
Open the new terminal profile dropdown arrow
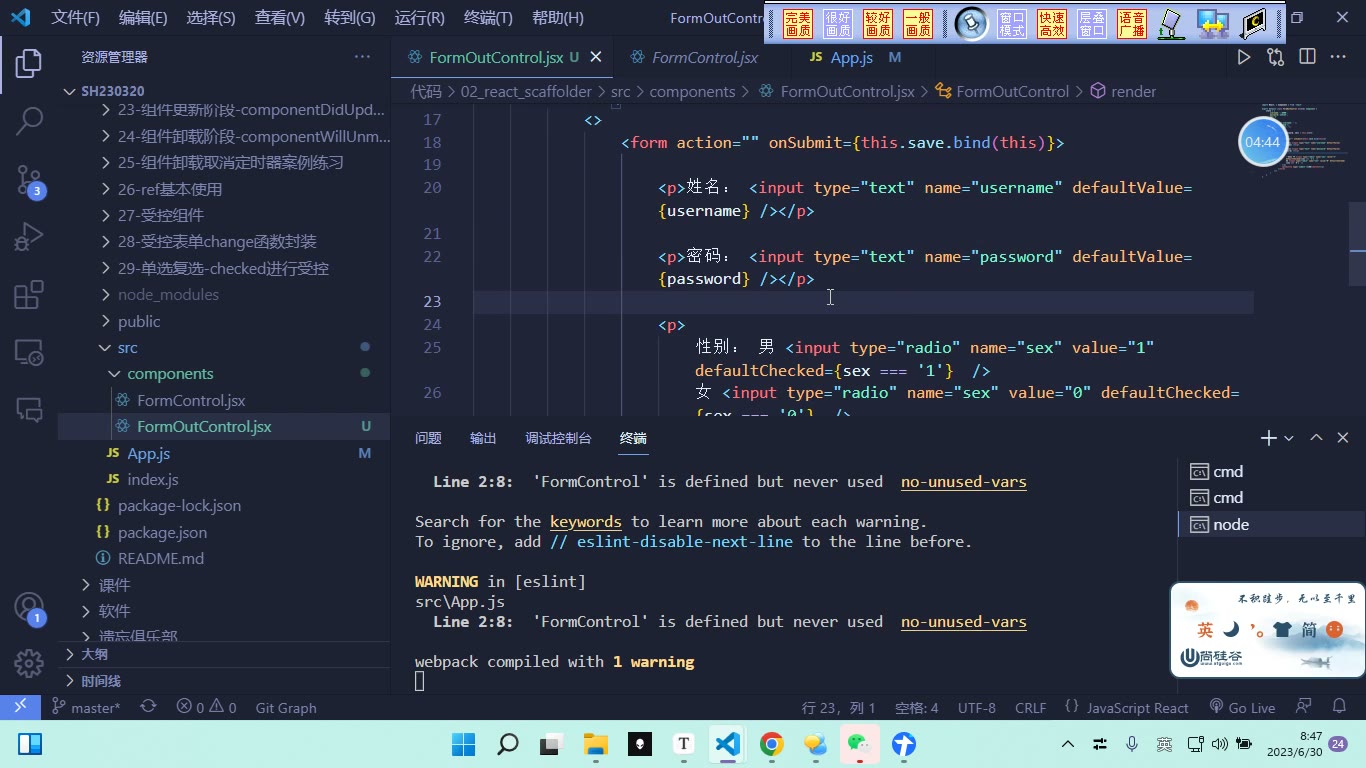(x=1289, y=438)
